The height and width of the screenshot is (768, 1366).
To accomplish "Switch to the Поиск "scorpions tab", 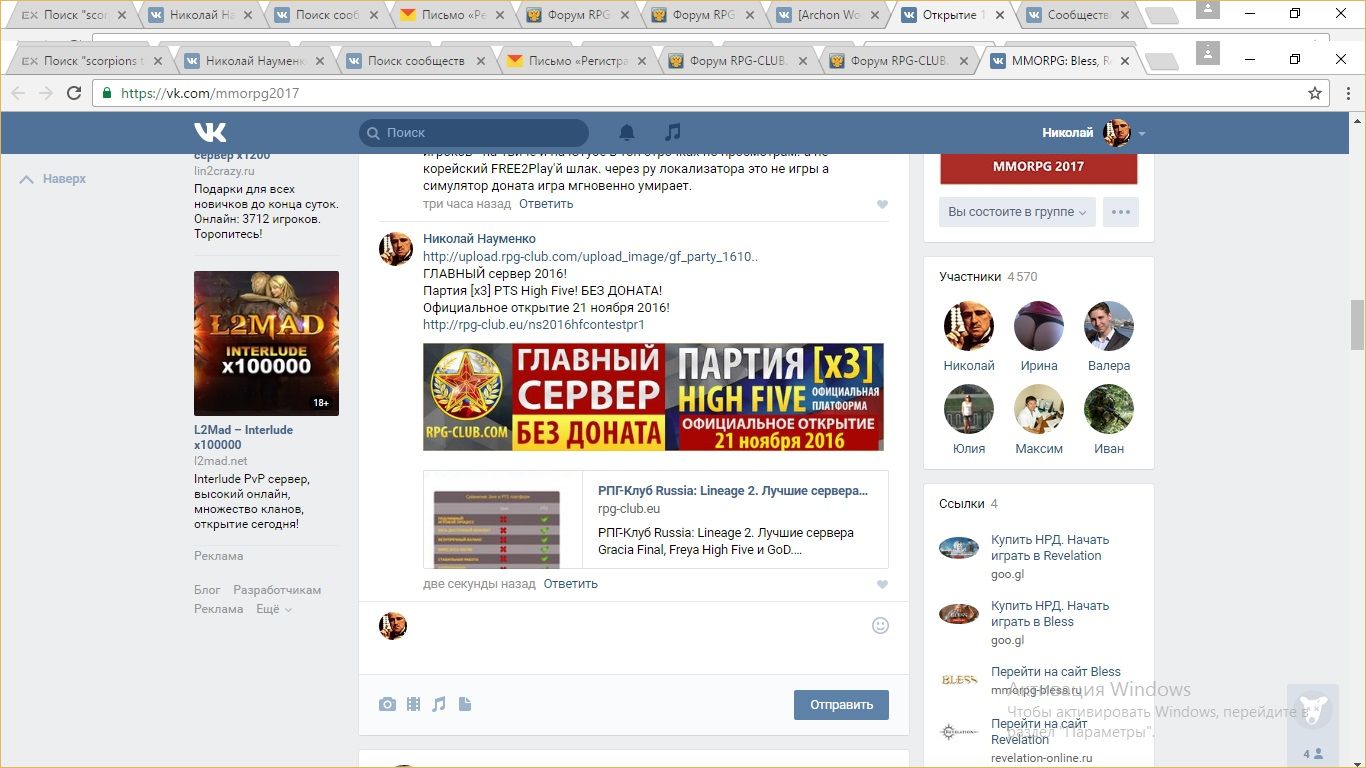I will 94,60.
